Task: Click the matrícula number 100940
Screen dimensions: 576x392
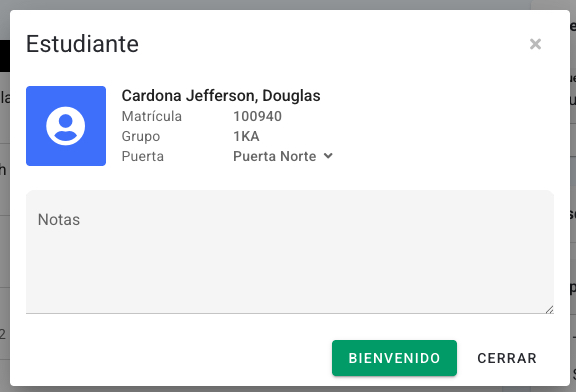Action: 258,116
